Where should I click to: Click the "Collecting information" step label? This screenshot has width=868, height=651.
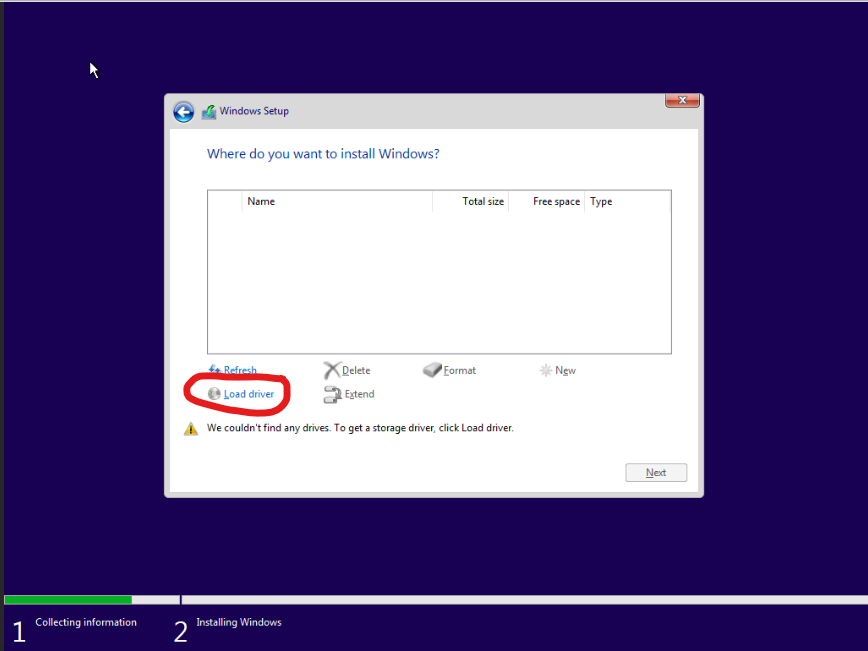(86, 622)
